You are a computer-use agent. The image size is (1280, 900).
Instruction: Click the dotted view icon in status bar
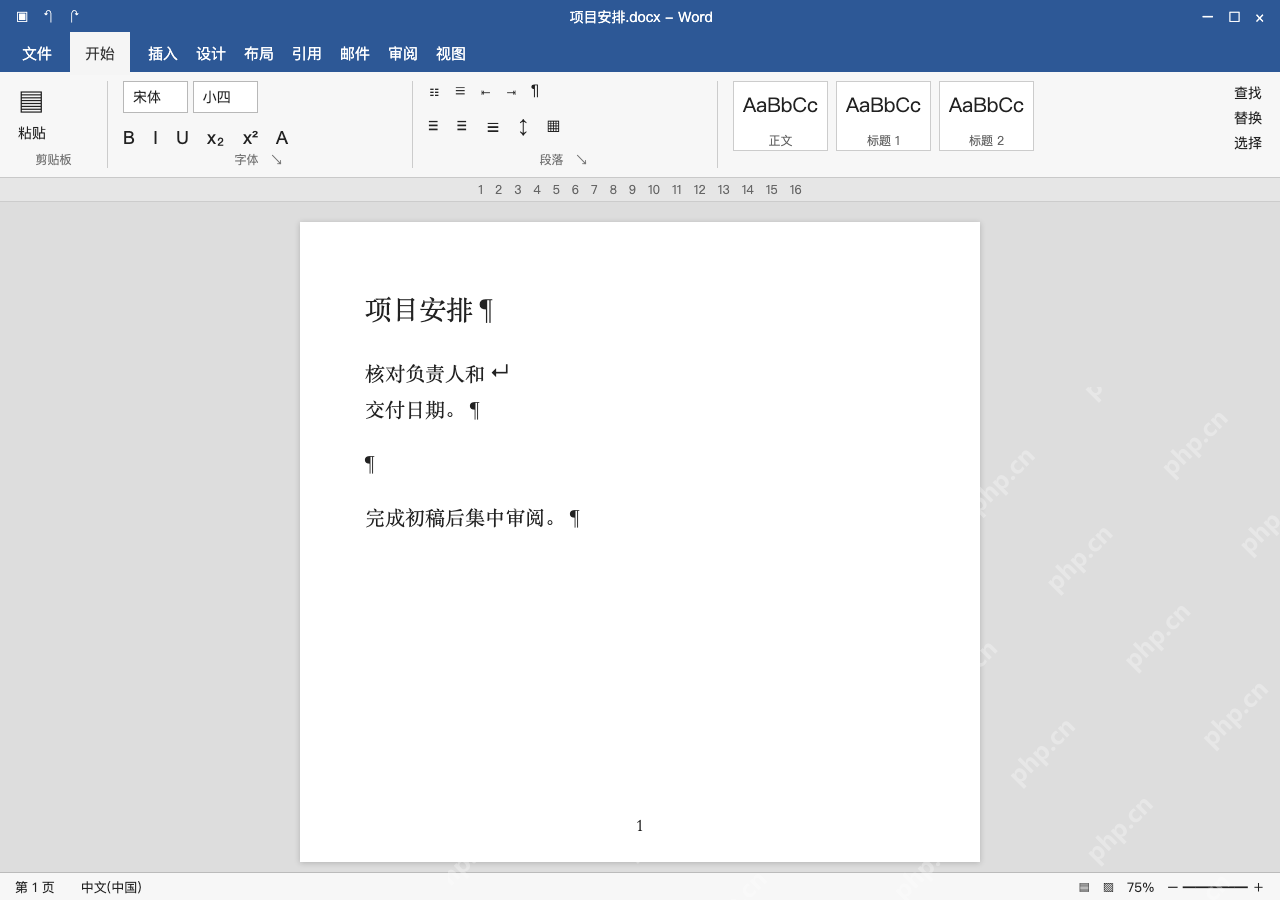[1108, 887]
